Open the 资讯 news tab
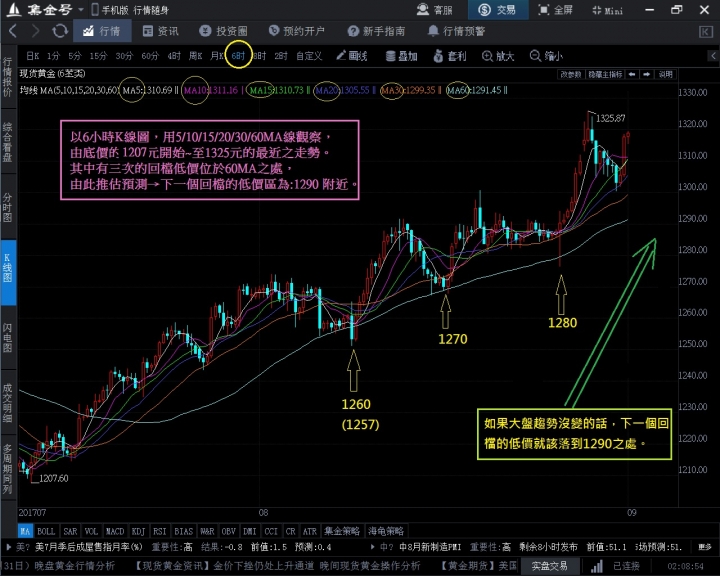Viewport: 720px width, 576px height. (x=161, y=31)
